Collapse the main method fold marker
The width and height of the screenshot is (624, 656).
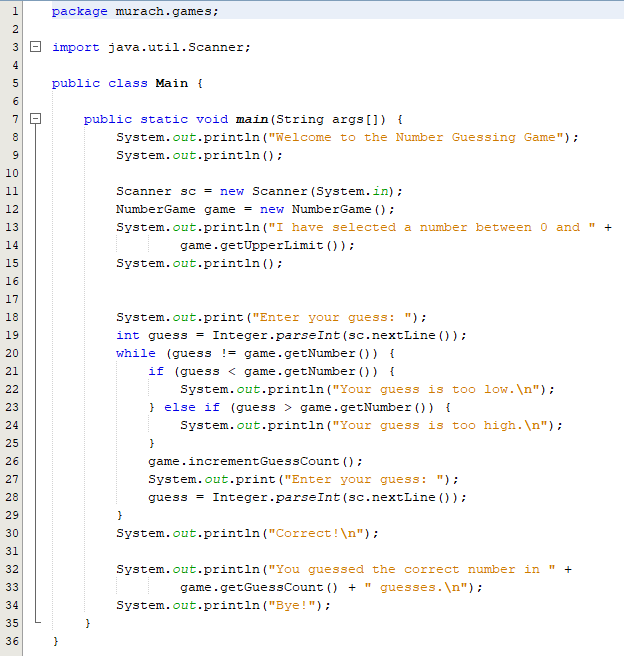[36, 119]
